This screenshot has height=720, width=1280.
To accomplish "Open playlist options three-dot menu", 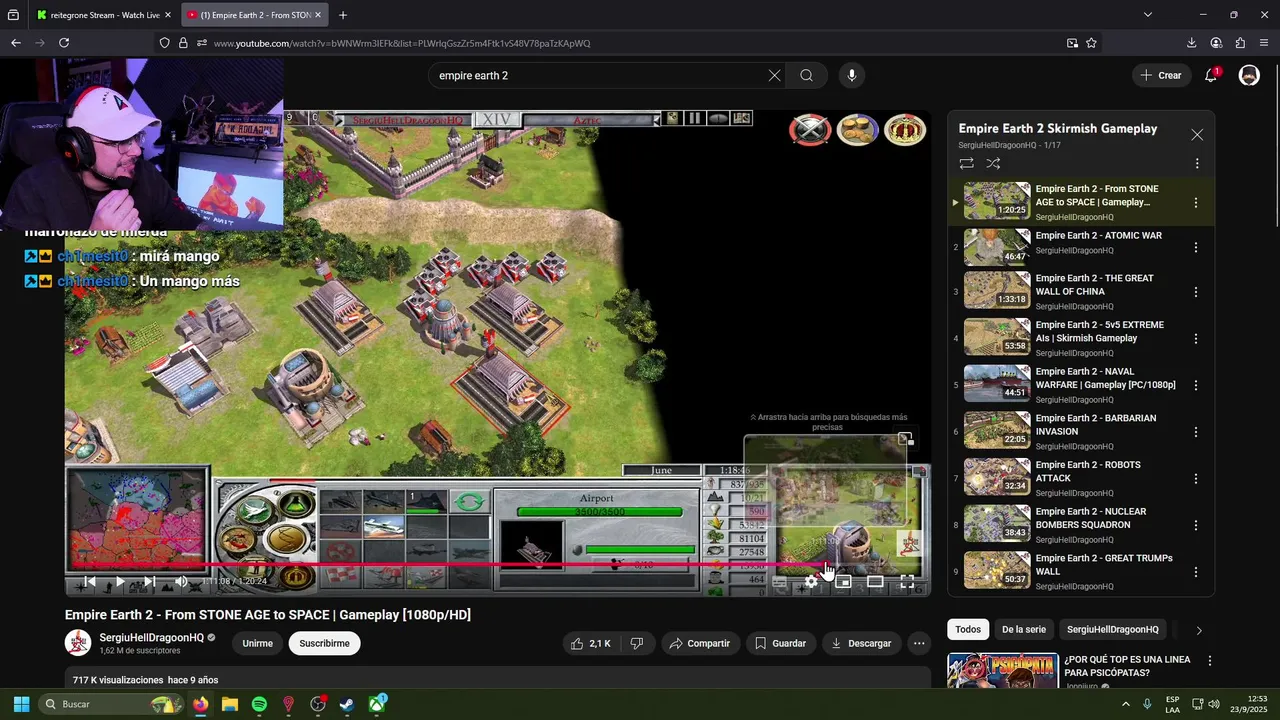I will [x=1197, y=163].
